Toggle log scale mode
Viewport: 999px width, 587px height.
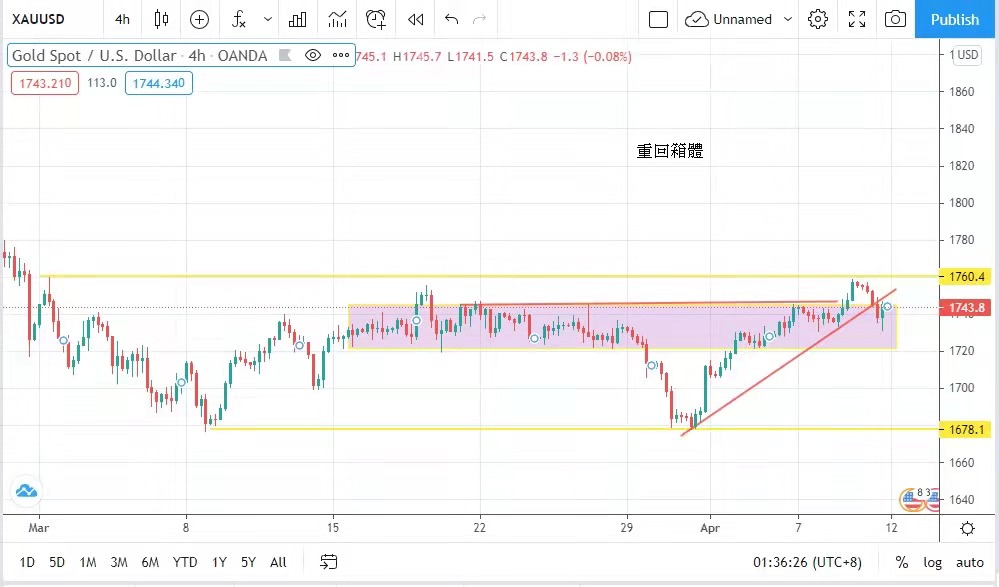point(932,562)
